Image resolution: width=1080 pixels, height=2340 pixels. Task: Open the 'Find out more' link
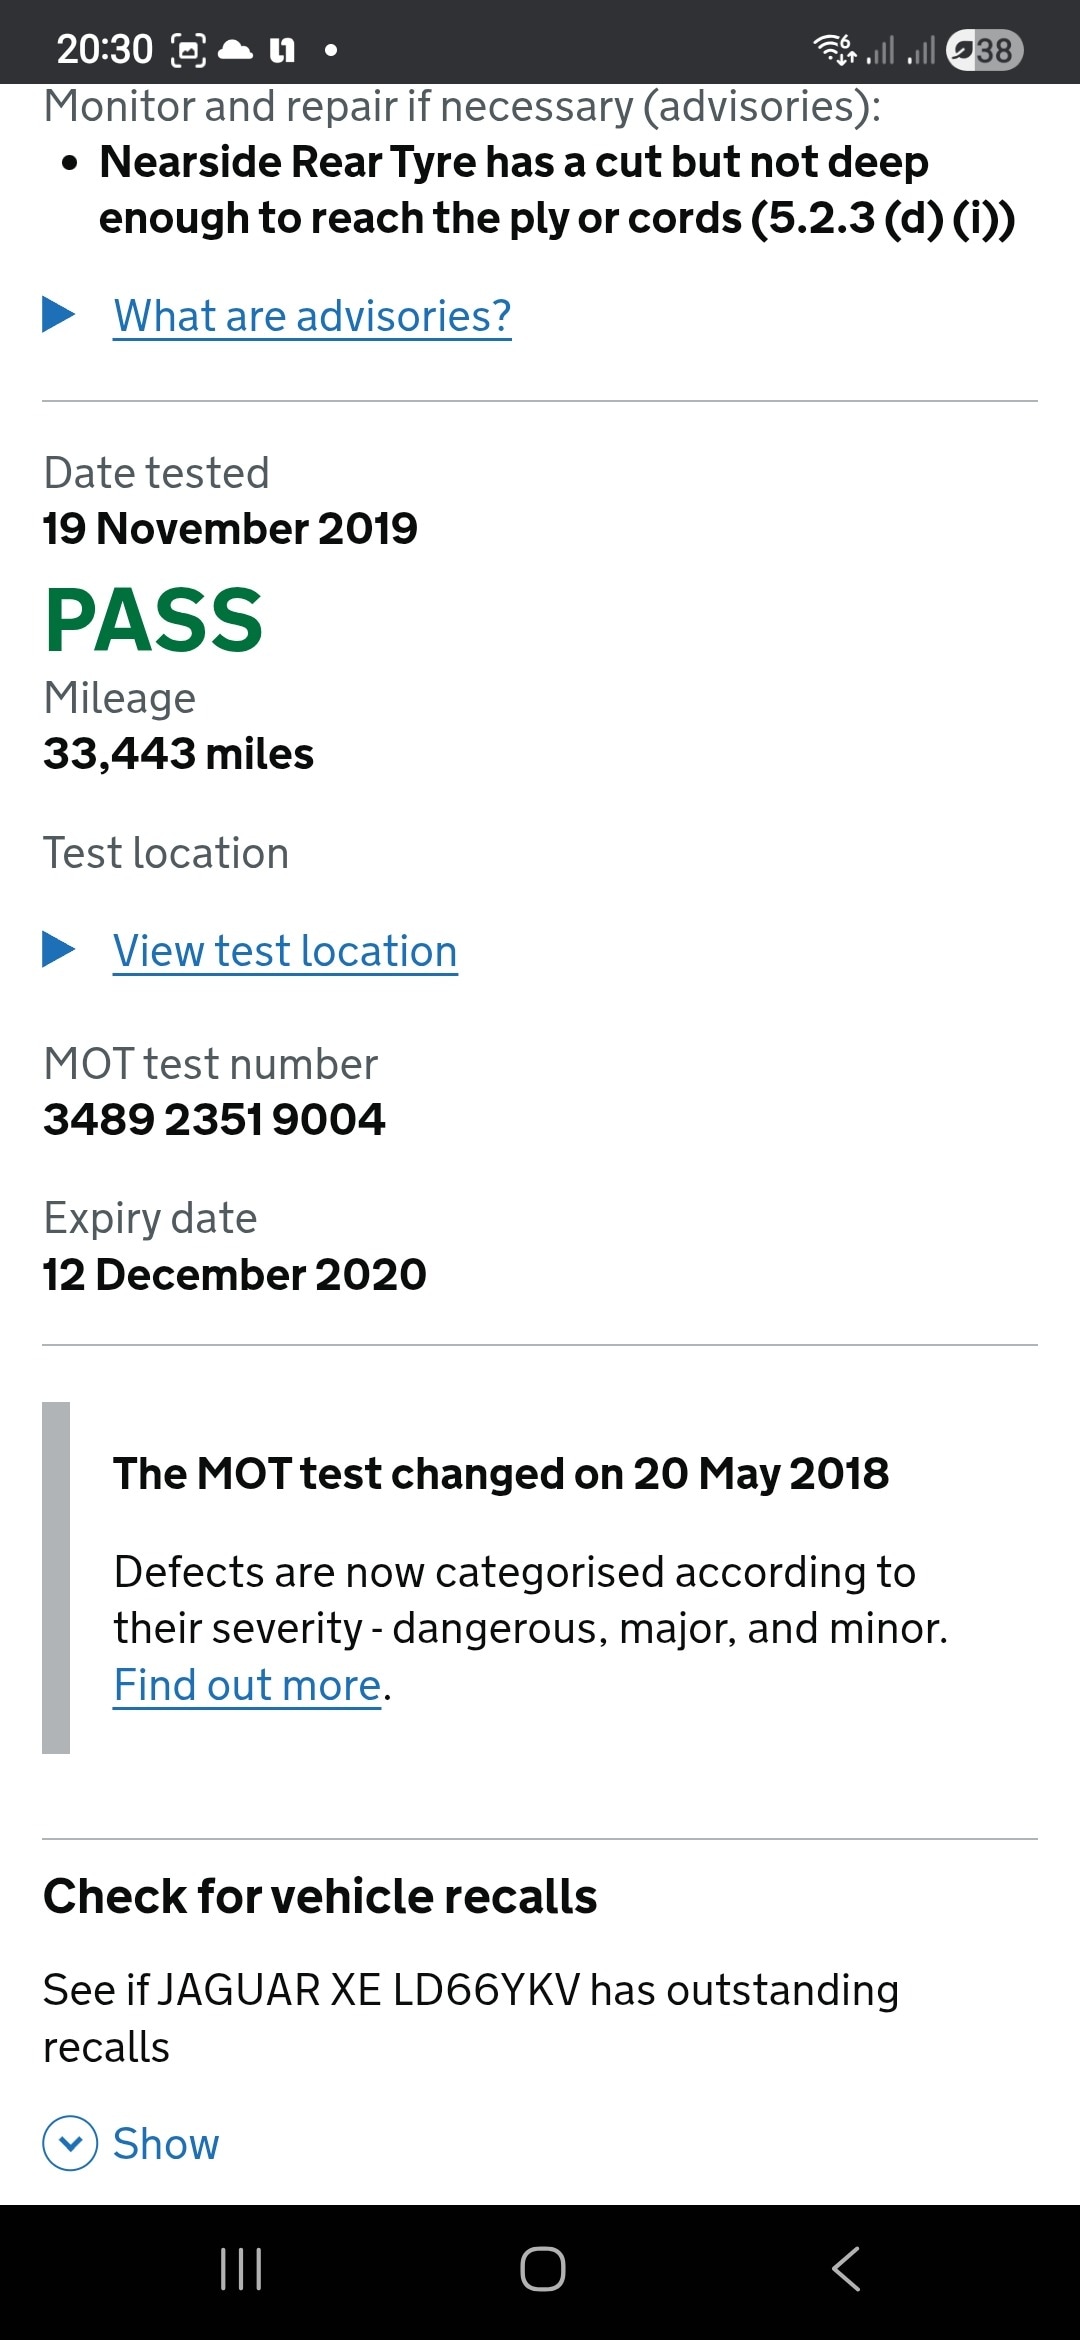coord(248,1685)
